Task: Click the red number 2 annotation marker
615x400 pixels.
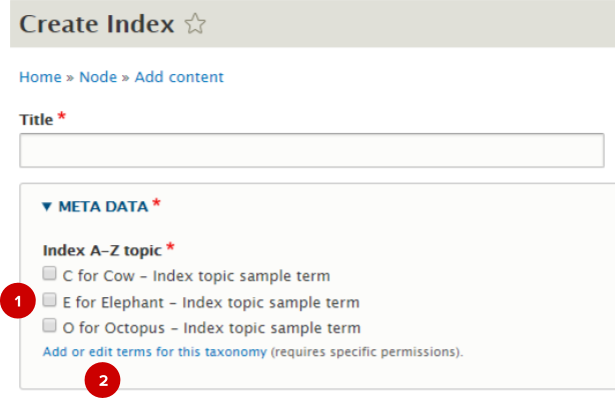Action: [104, 380]
